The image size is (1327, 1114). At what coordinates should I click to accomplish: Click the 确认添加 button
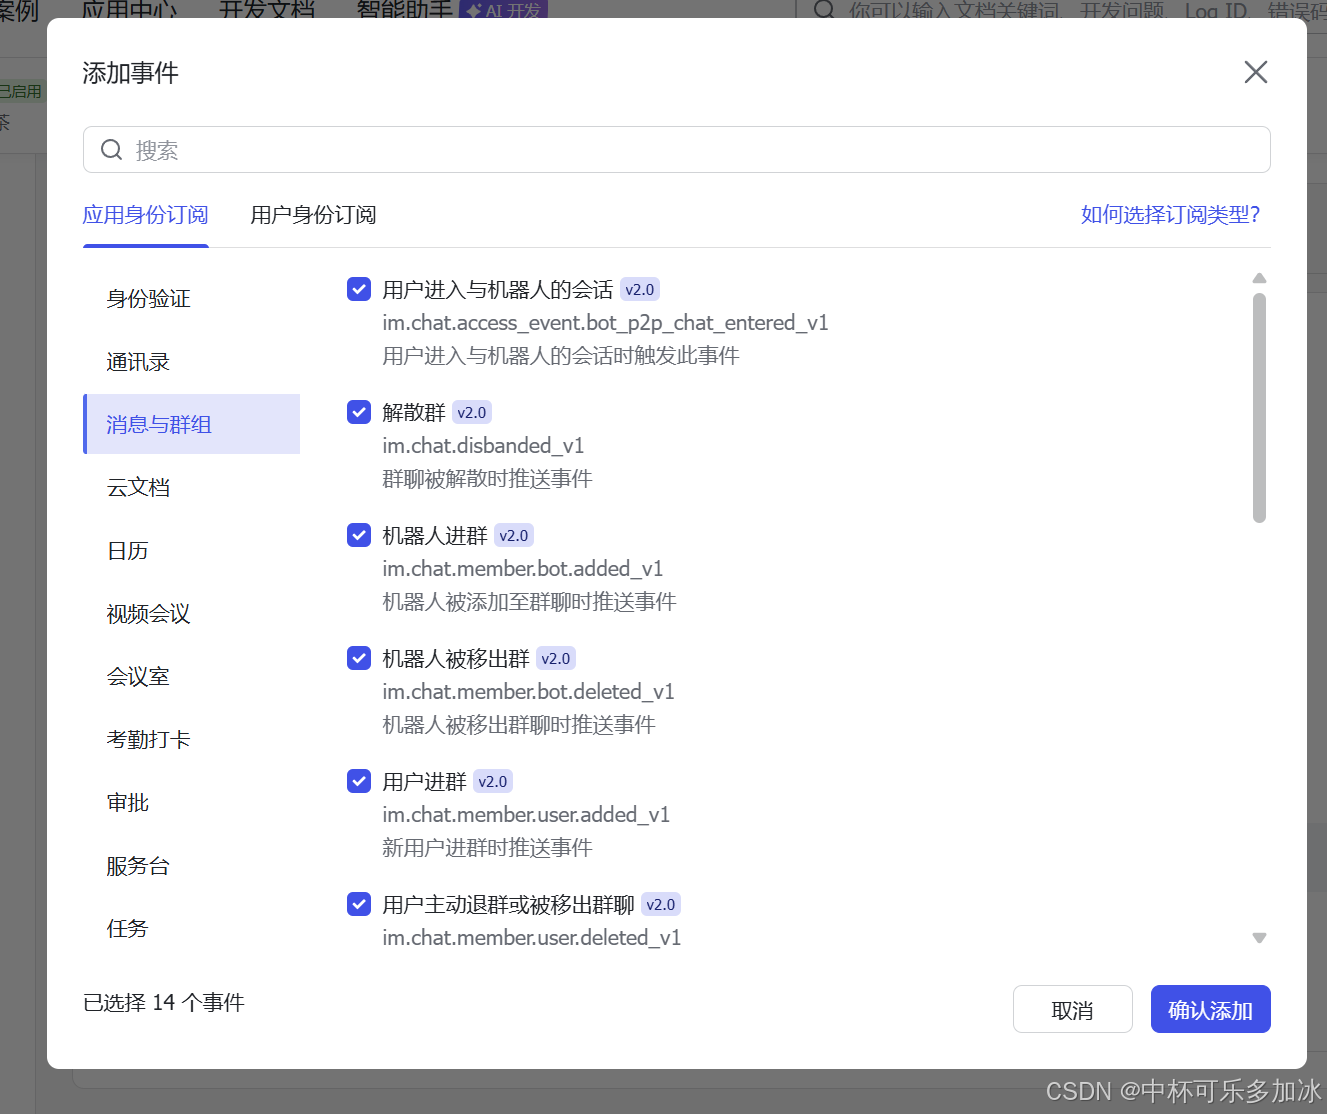pos(1210,1009)
